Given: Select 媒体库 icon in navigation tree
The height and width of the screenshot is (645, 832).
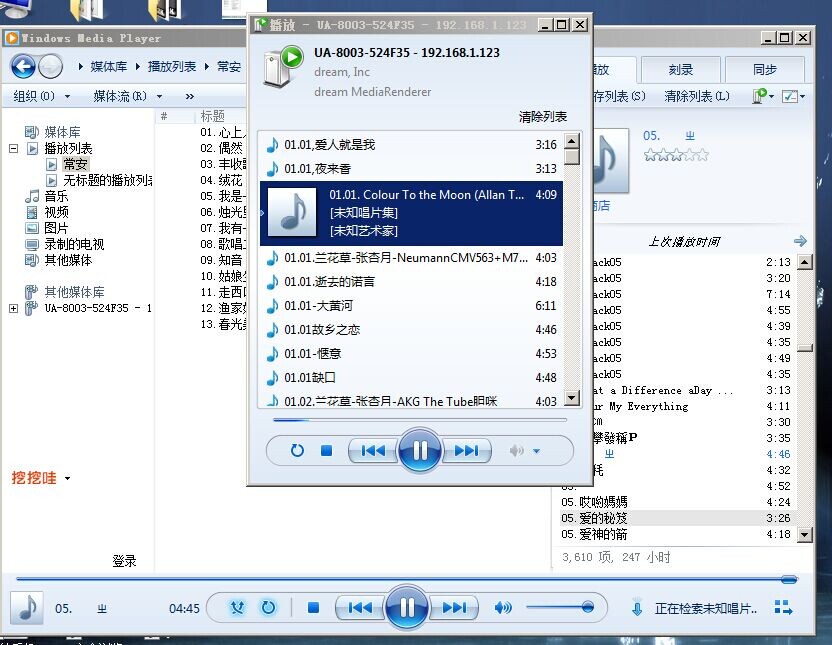Looking at the screenshot, I should [32, 132].
